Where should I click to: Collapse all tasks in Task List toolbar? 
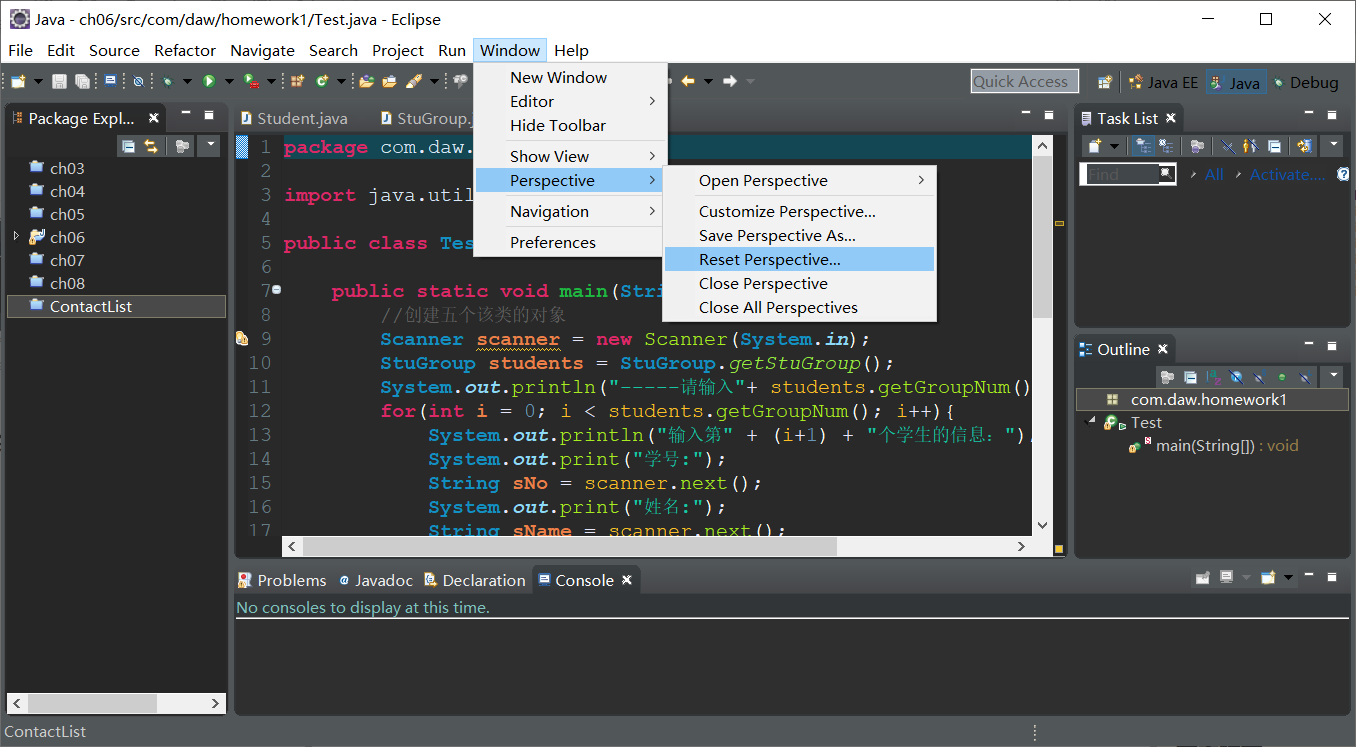click(x=1274, y=146)
